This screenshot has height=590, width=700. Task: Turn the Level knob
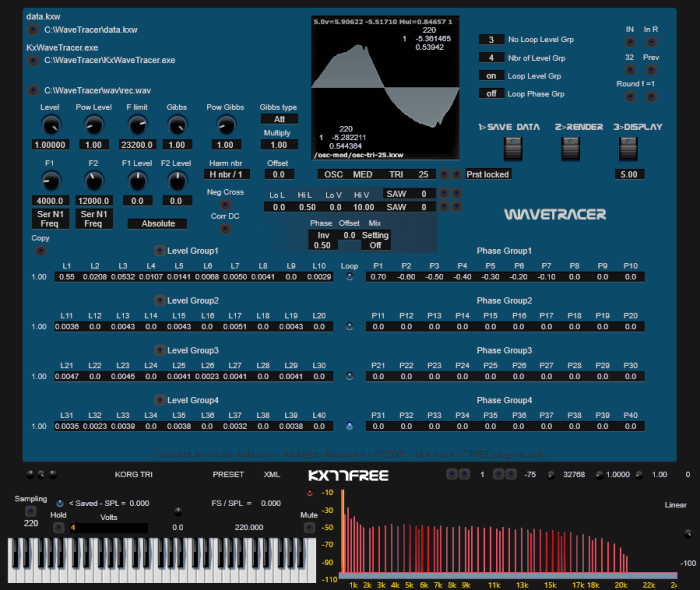(51, 126)
